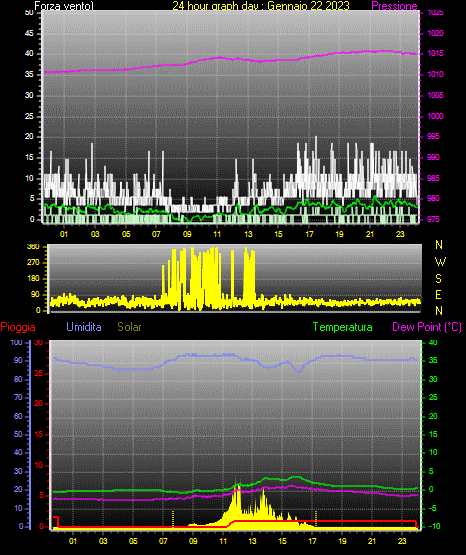
Task: Click the W wind direction label
Action: pyautogui.click(x=440, y=262)
